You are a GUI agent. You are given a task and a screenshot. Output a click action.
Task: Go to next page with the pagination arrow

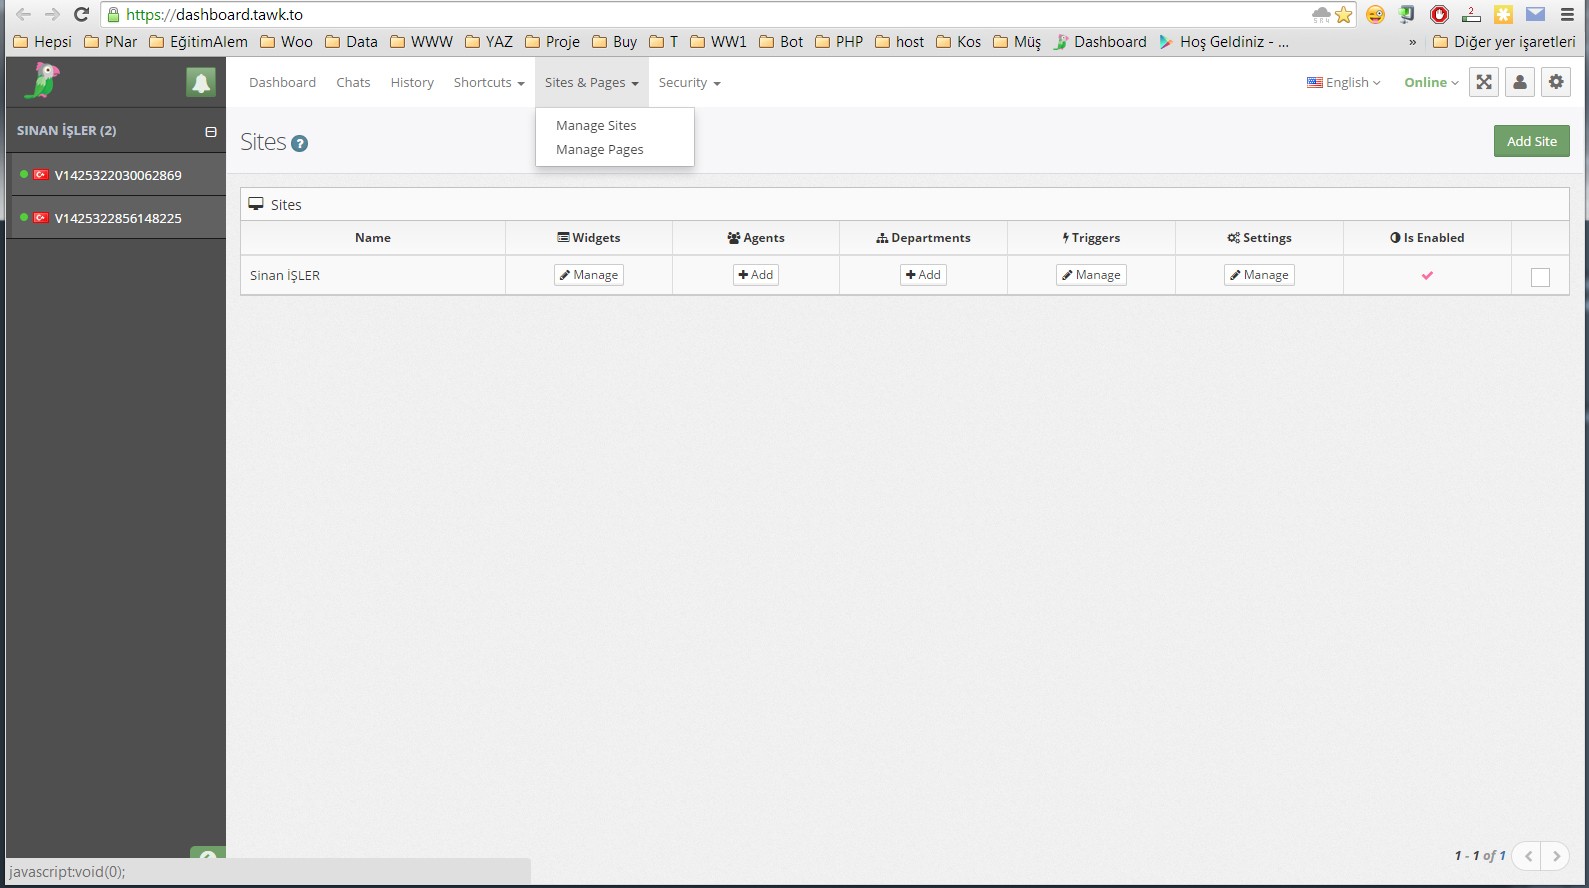click(1556, 856)
